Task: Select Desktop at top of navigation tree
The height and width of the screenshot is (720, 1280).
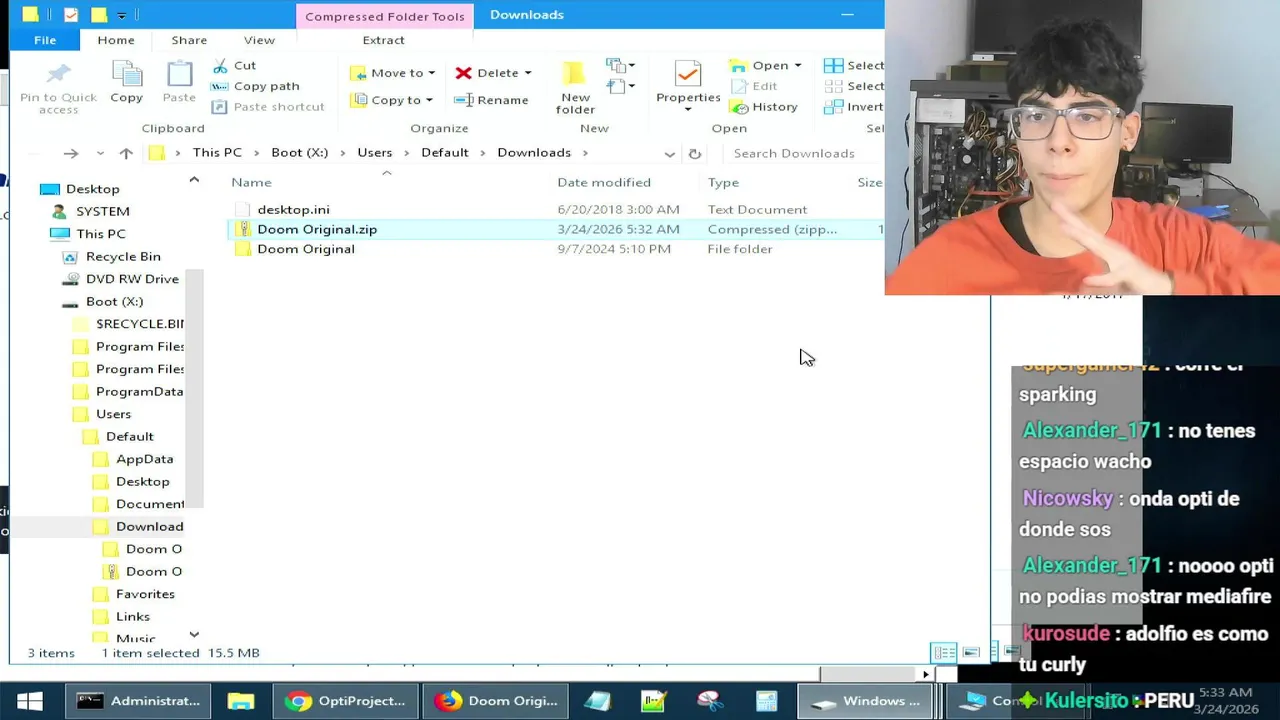Action: pos(92,189)
